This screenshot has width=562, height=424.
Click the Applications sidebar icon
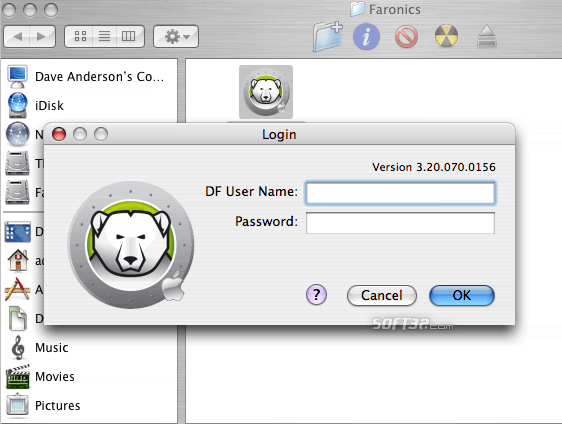coord(17,289)
